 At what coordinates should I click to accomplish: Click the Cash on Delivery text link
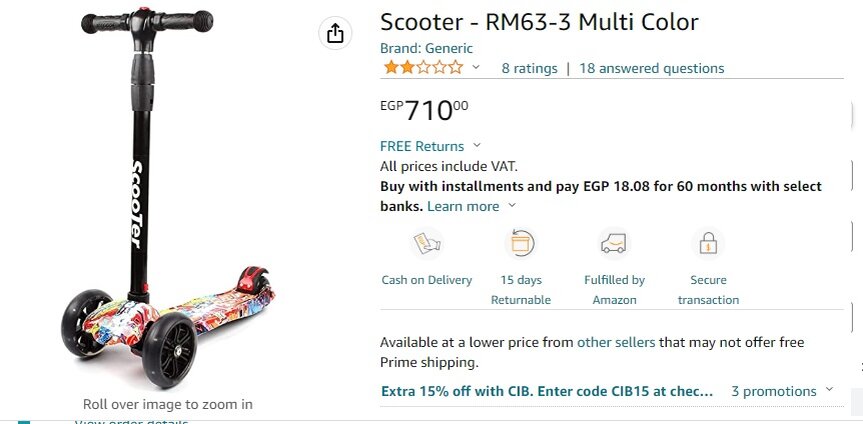click(x=427, y=280)
